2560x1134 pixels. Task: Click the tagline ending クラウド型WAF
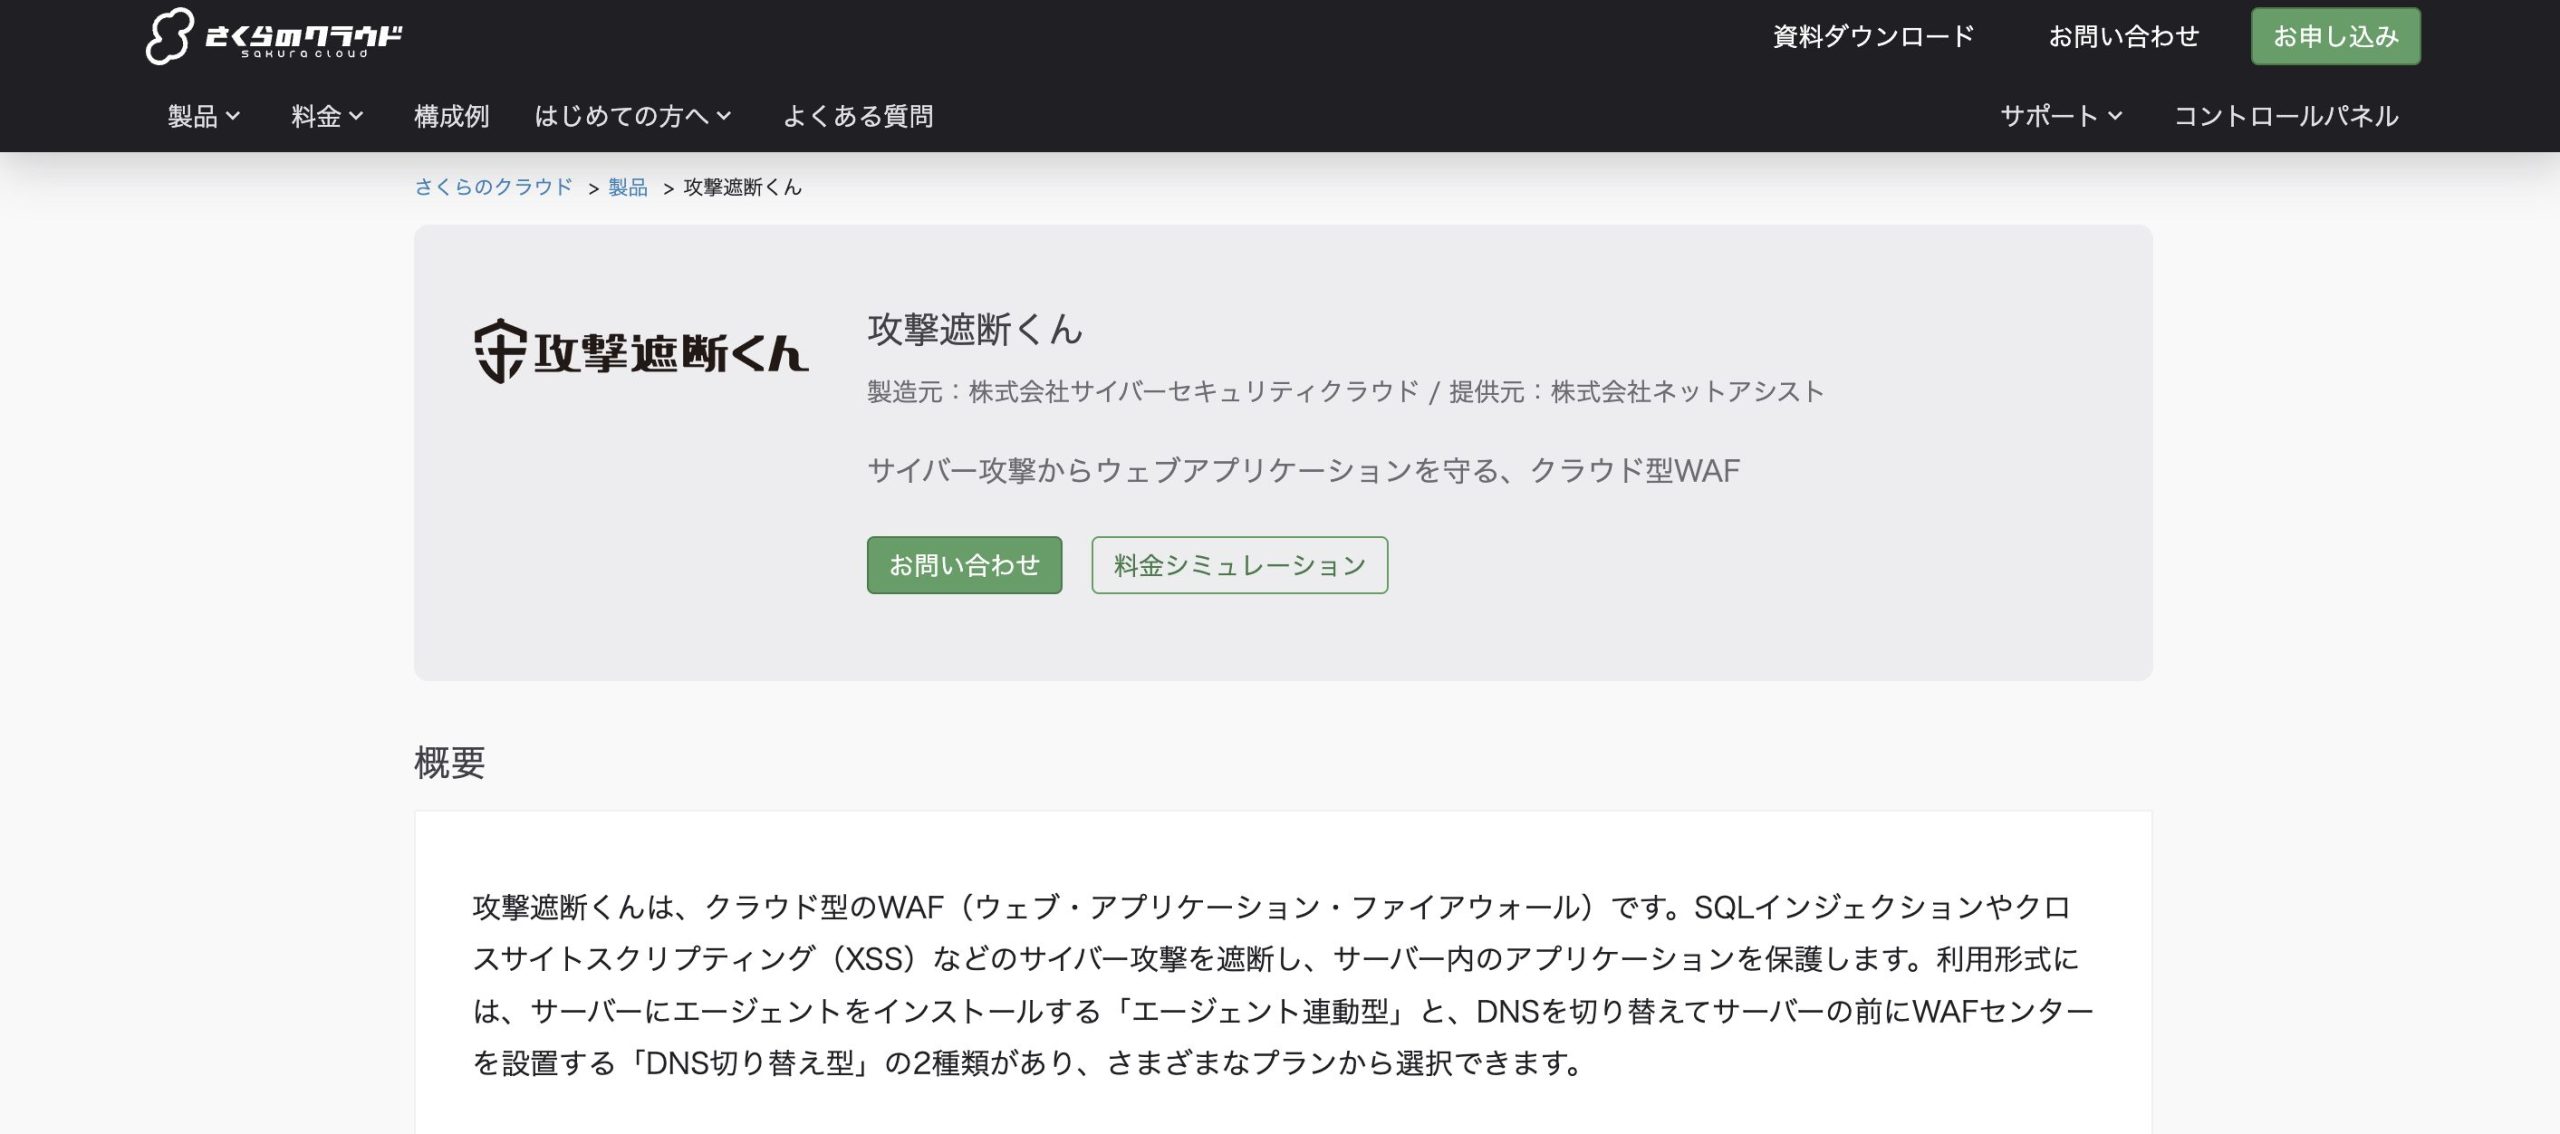[x=1303, y=470]
